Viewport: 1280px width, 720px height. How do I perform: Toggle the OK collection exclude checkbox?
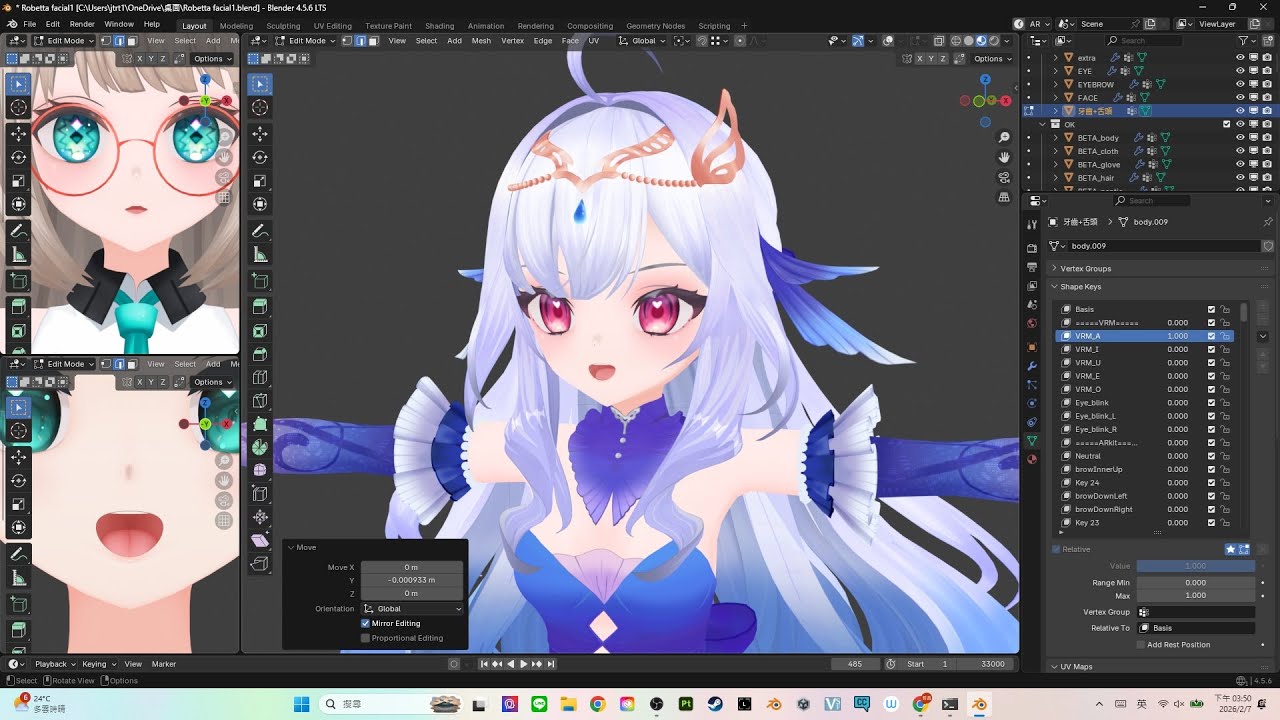[x=1227, y=124]
